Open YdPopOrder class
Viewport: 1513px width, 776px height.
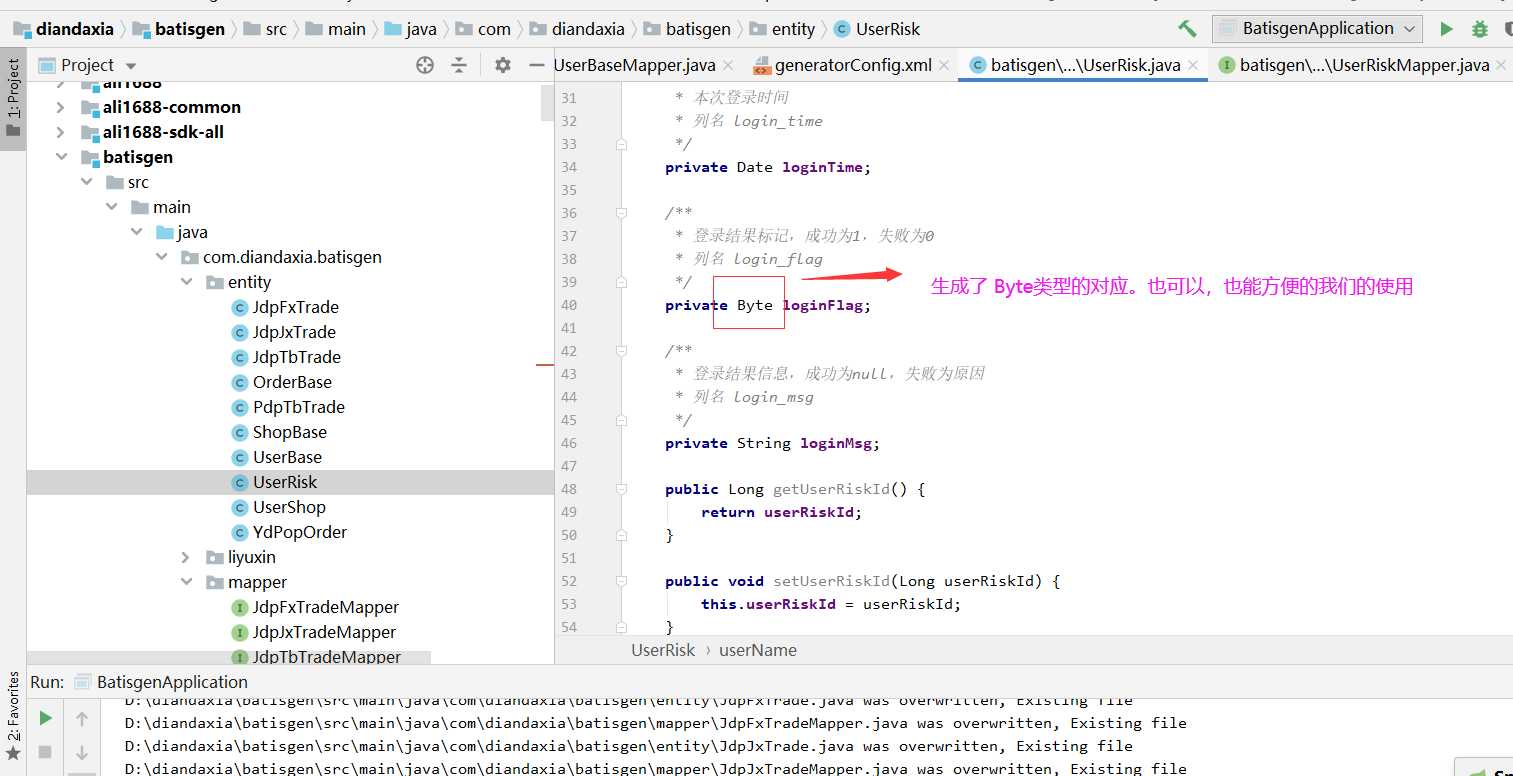(x=300, y=532)
